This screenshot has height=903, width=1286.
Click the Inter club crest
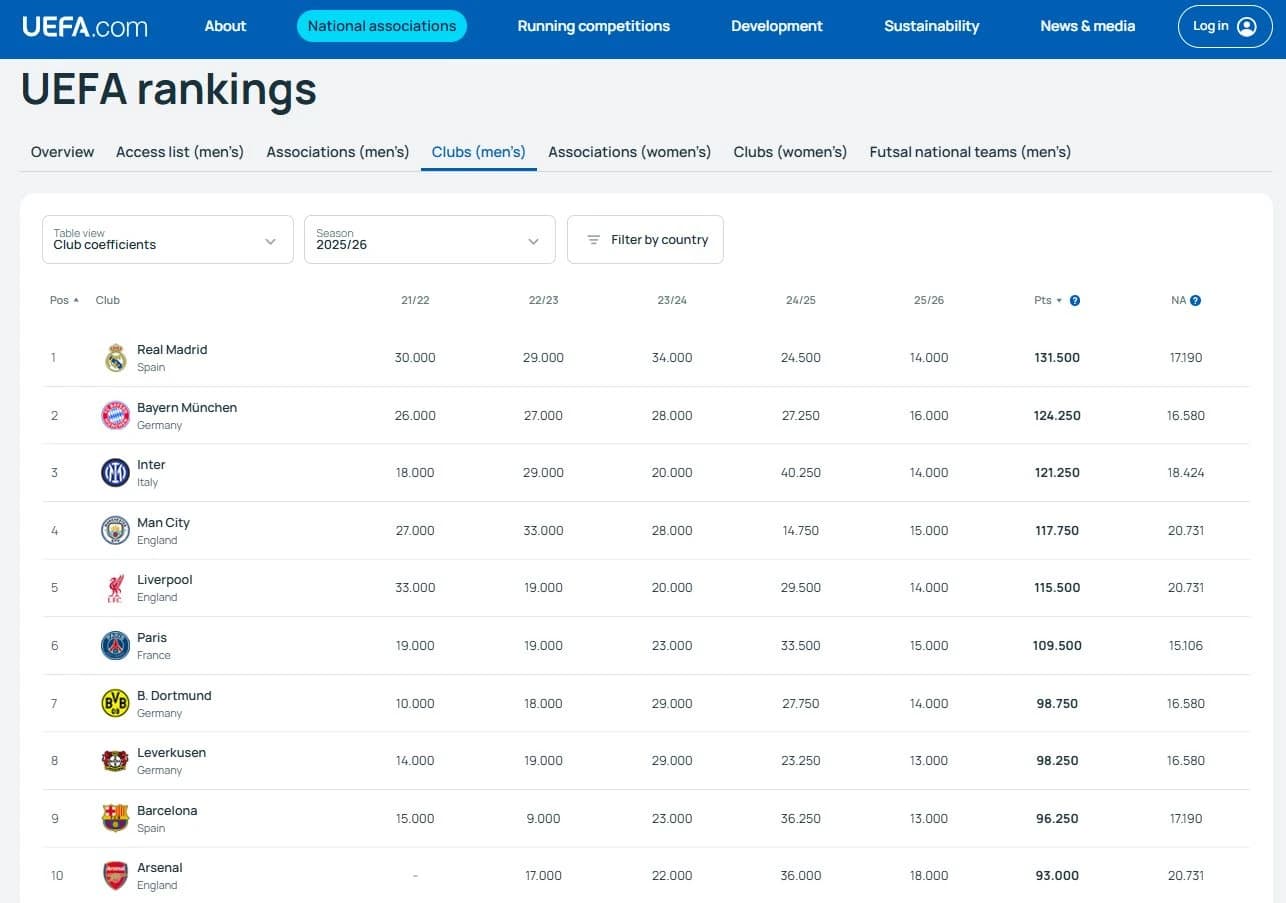pyautogui.click(x=116, y=473)
